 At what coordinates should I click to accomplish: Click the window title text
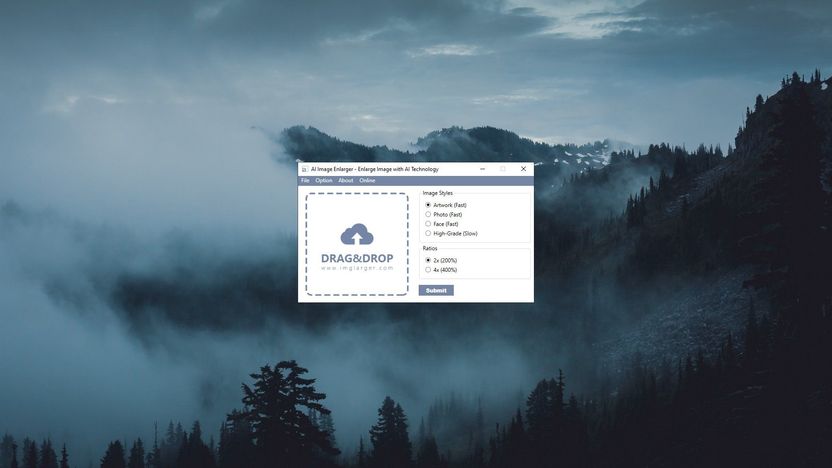click(375, 169)
